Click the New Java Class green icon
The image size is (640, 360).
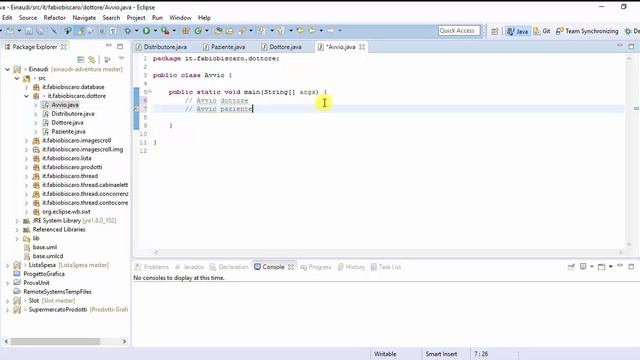[x=198, y=31]
